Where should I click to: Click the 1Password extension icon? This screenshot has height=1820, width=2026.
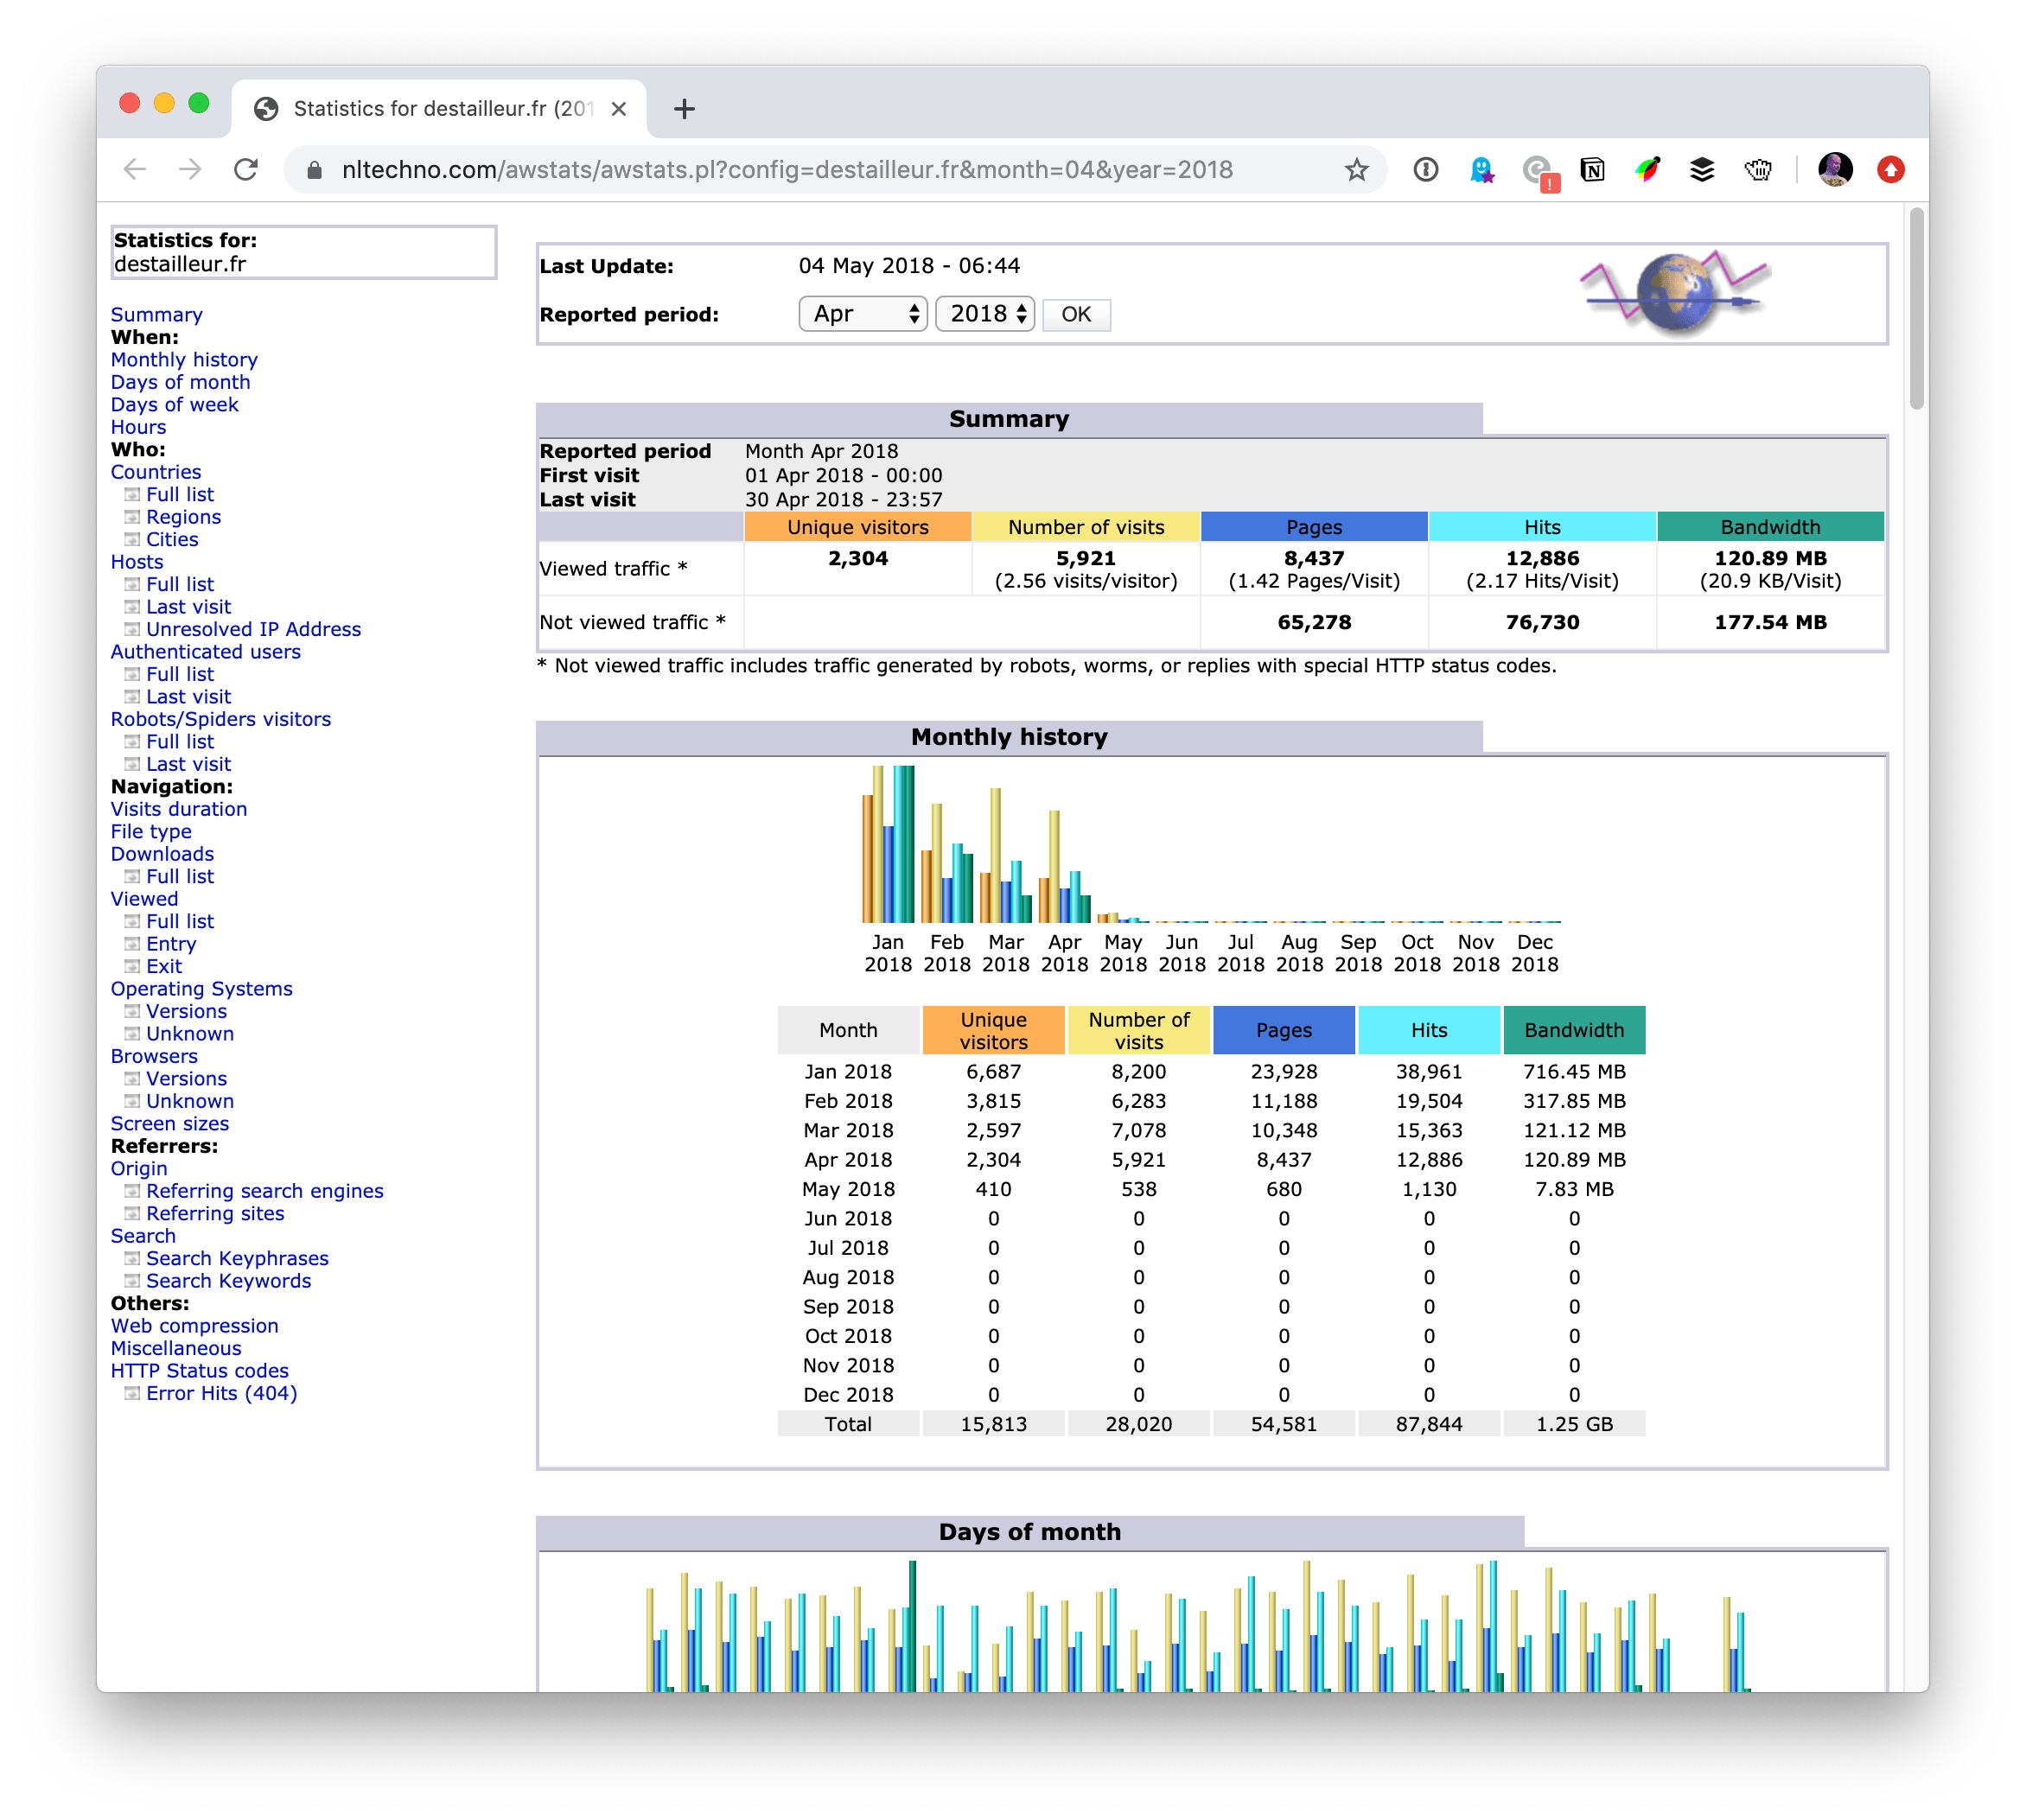click(x=1425, y=170)
